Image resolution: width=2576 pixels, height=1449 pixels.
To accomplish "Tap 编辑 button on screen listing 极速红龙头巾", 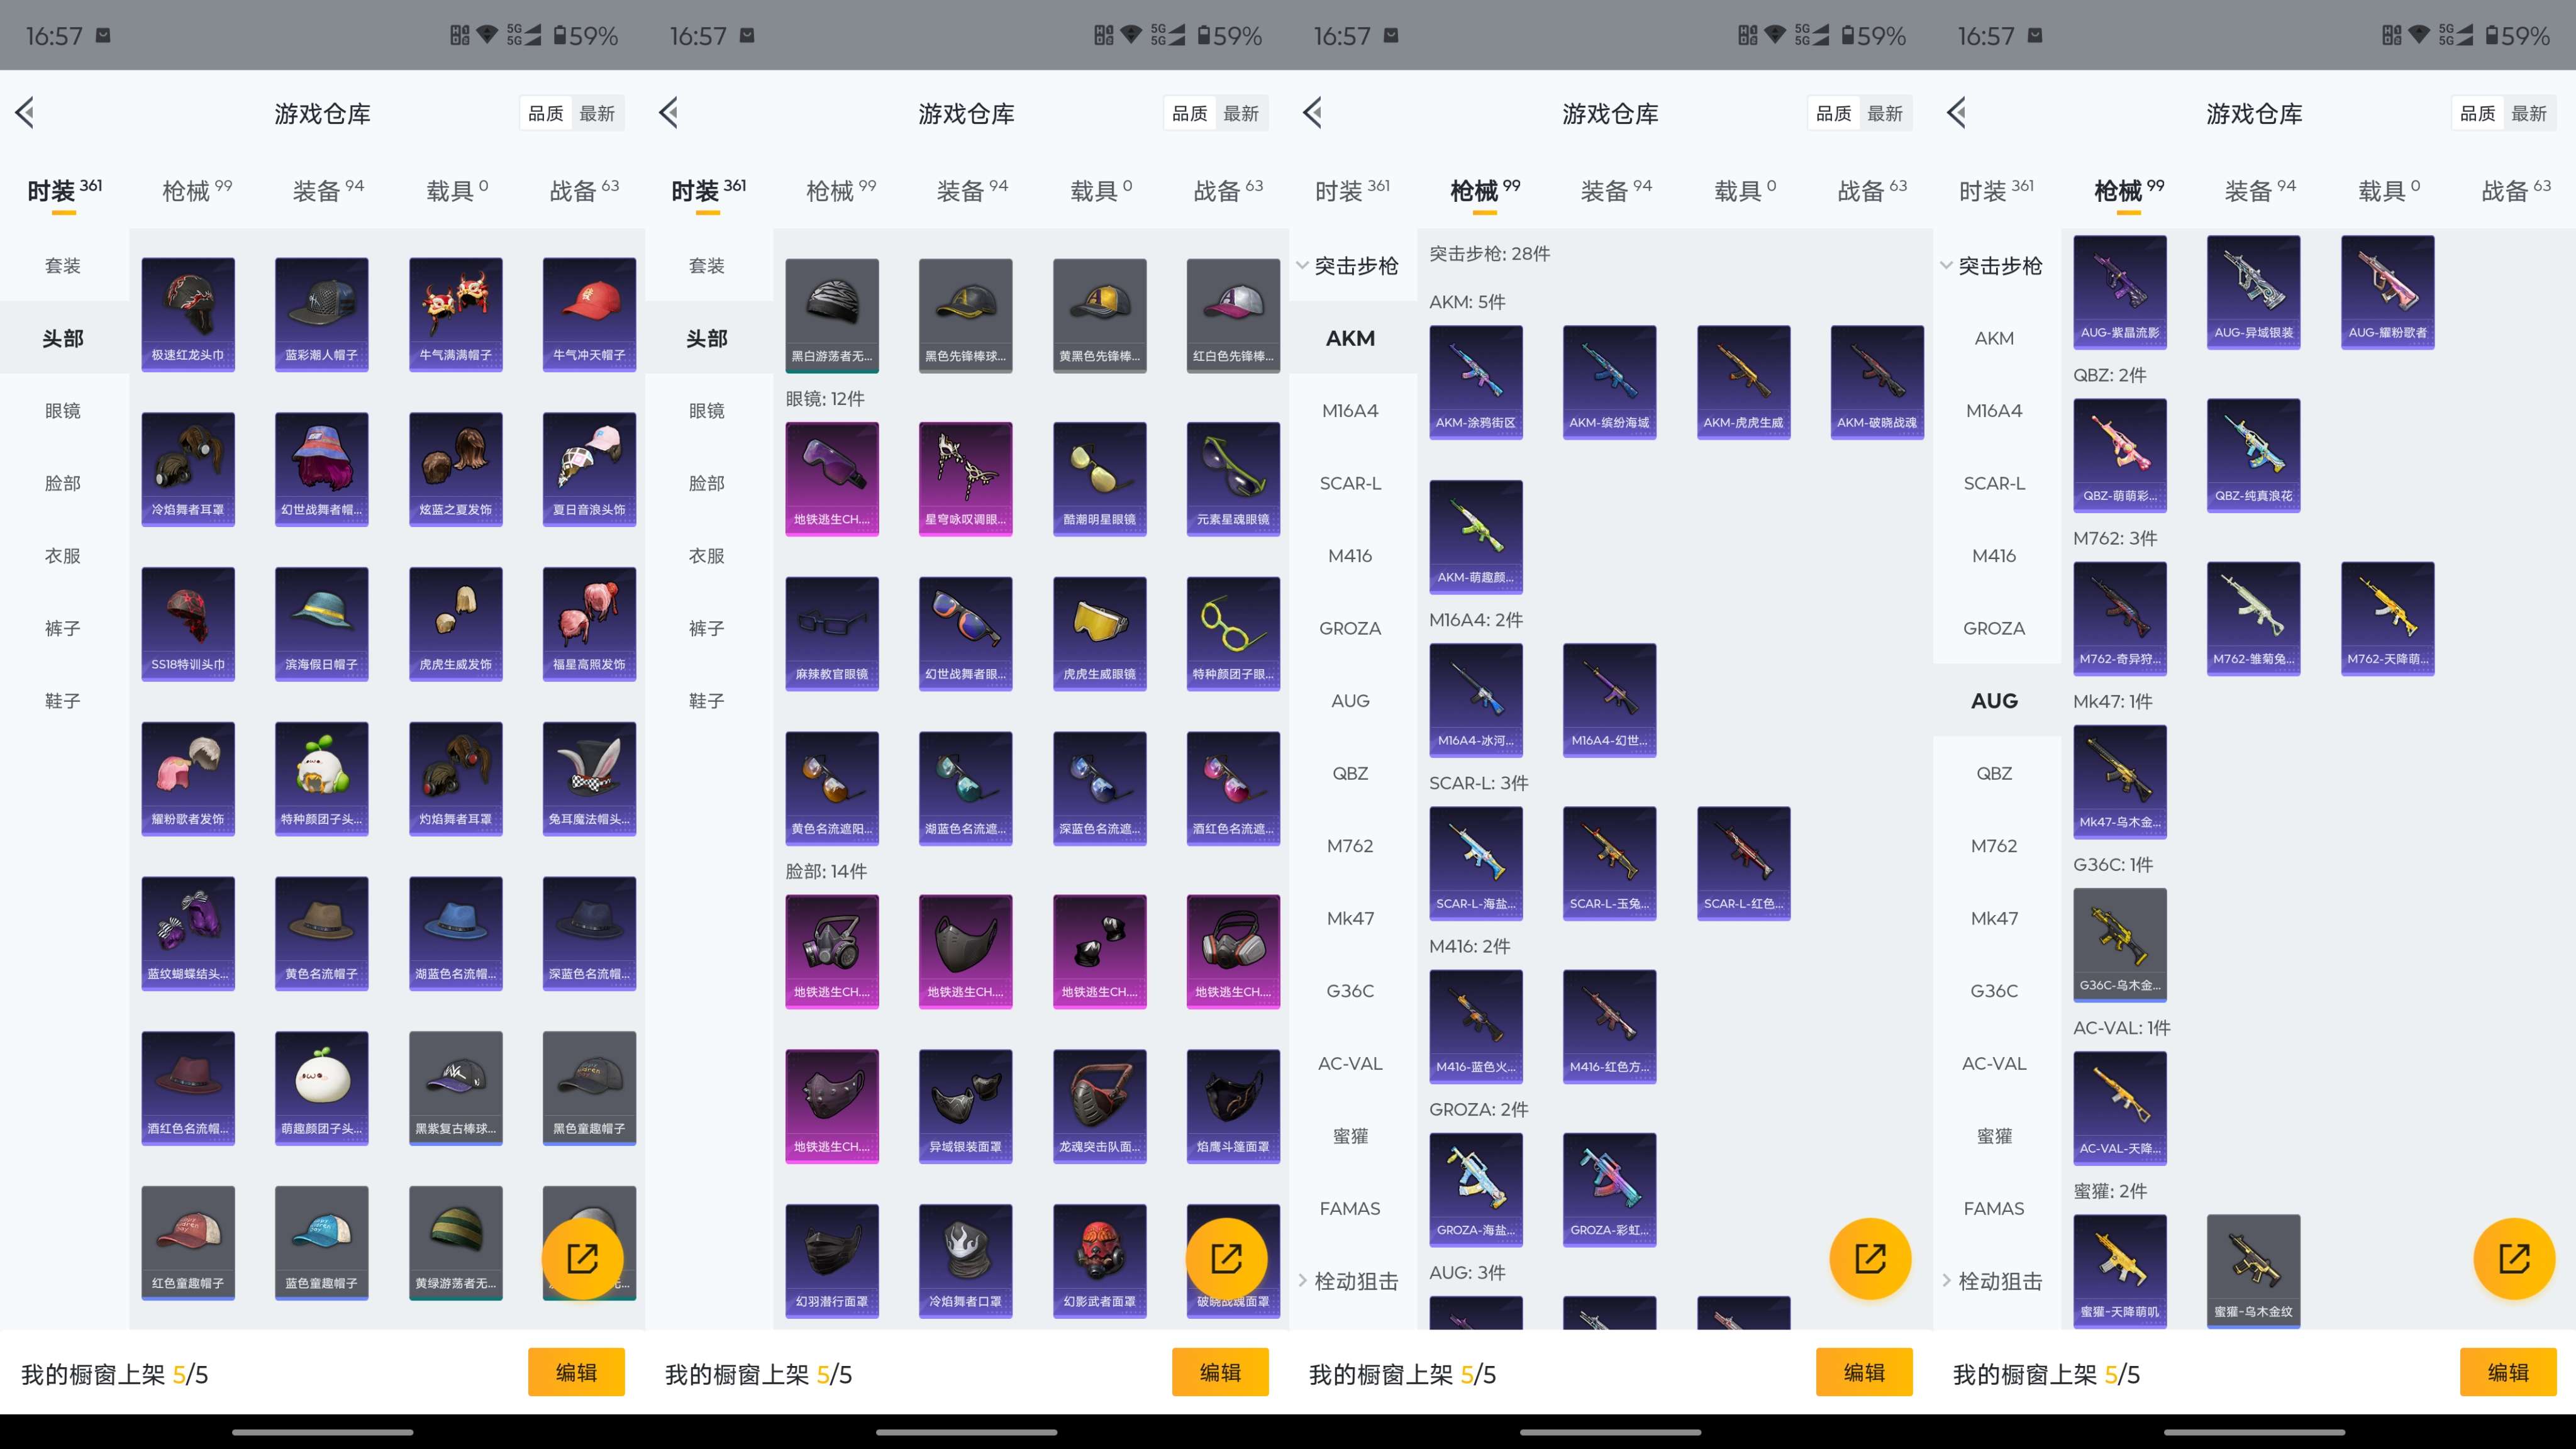I will tap(576, 1372).
